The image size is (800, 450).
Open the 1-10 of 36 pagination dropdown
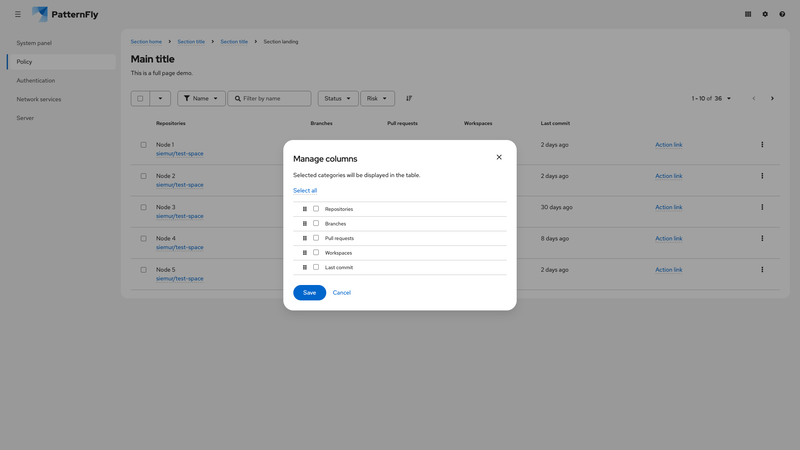[711, 98]
